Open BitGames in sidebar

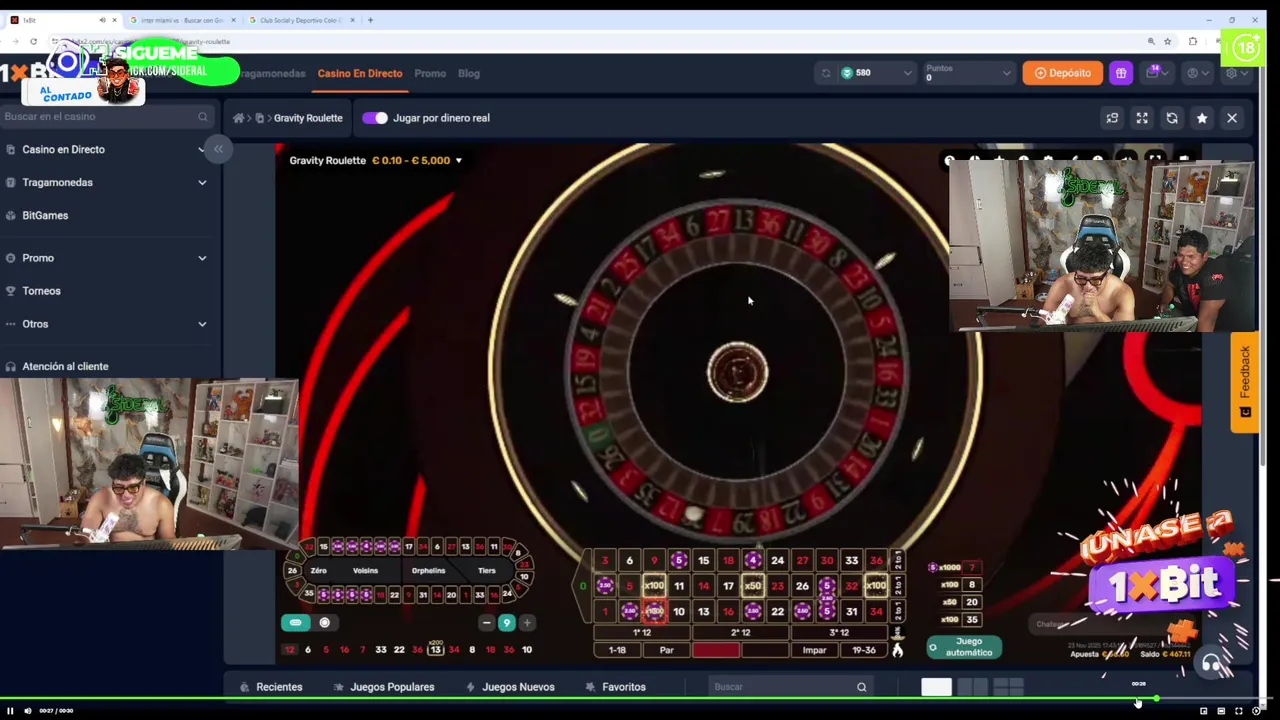tap(45, 215)
